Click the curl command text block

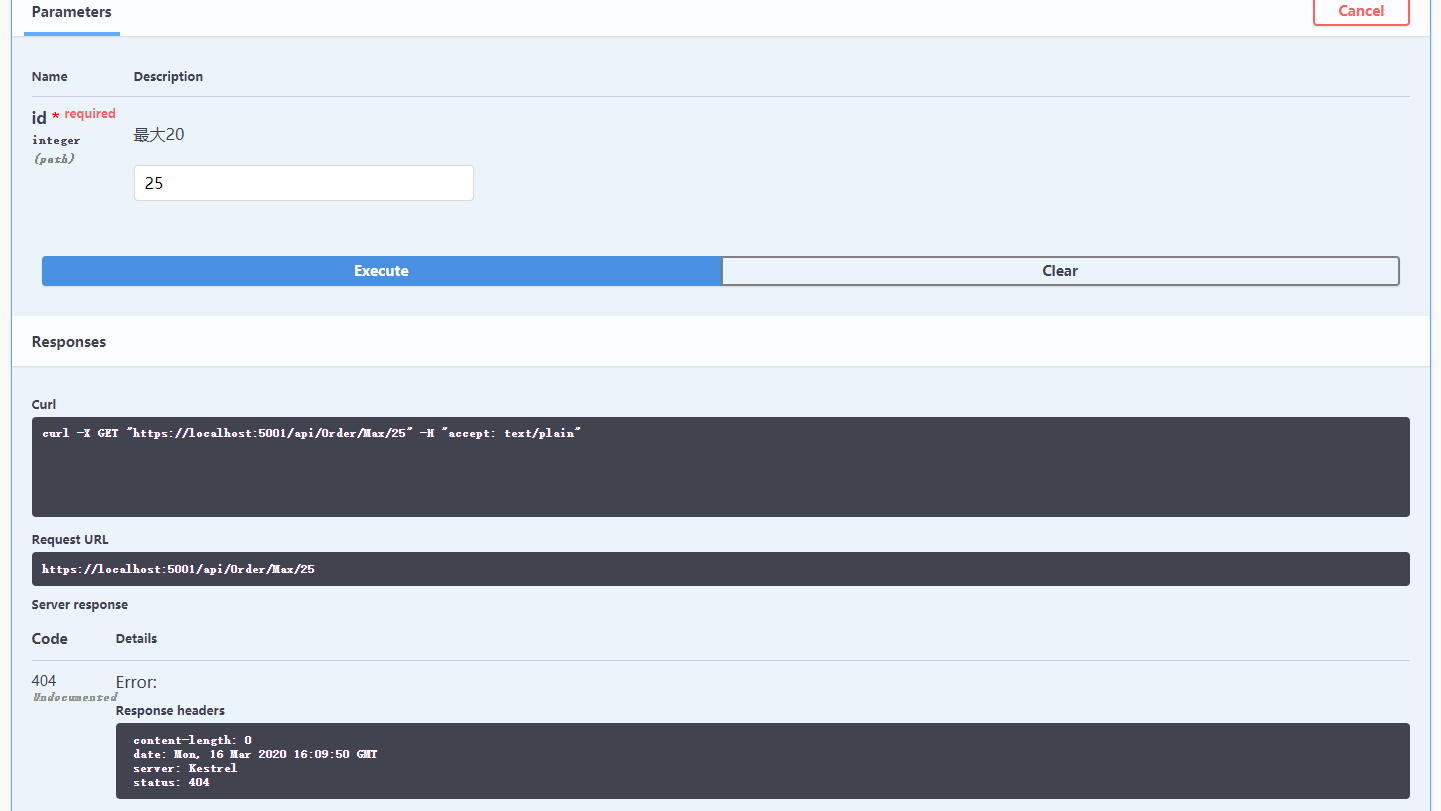coord(721,467)
